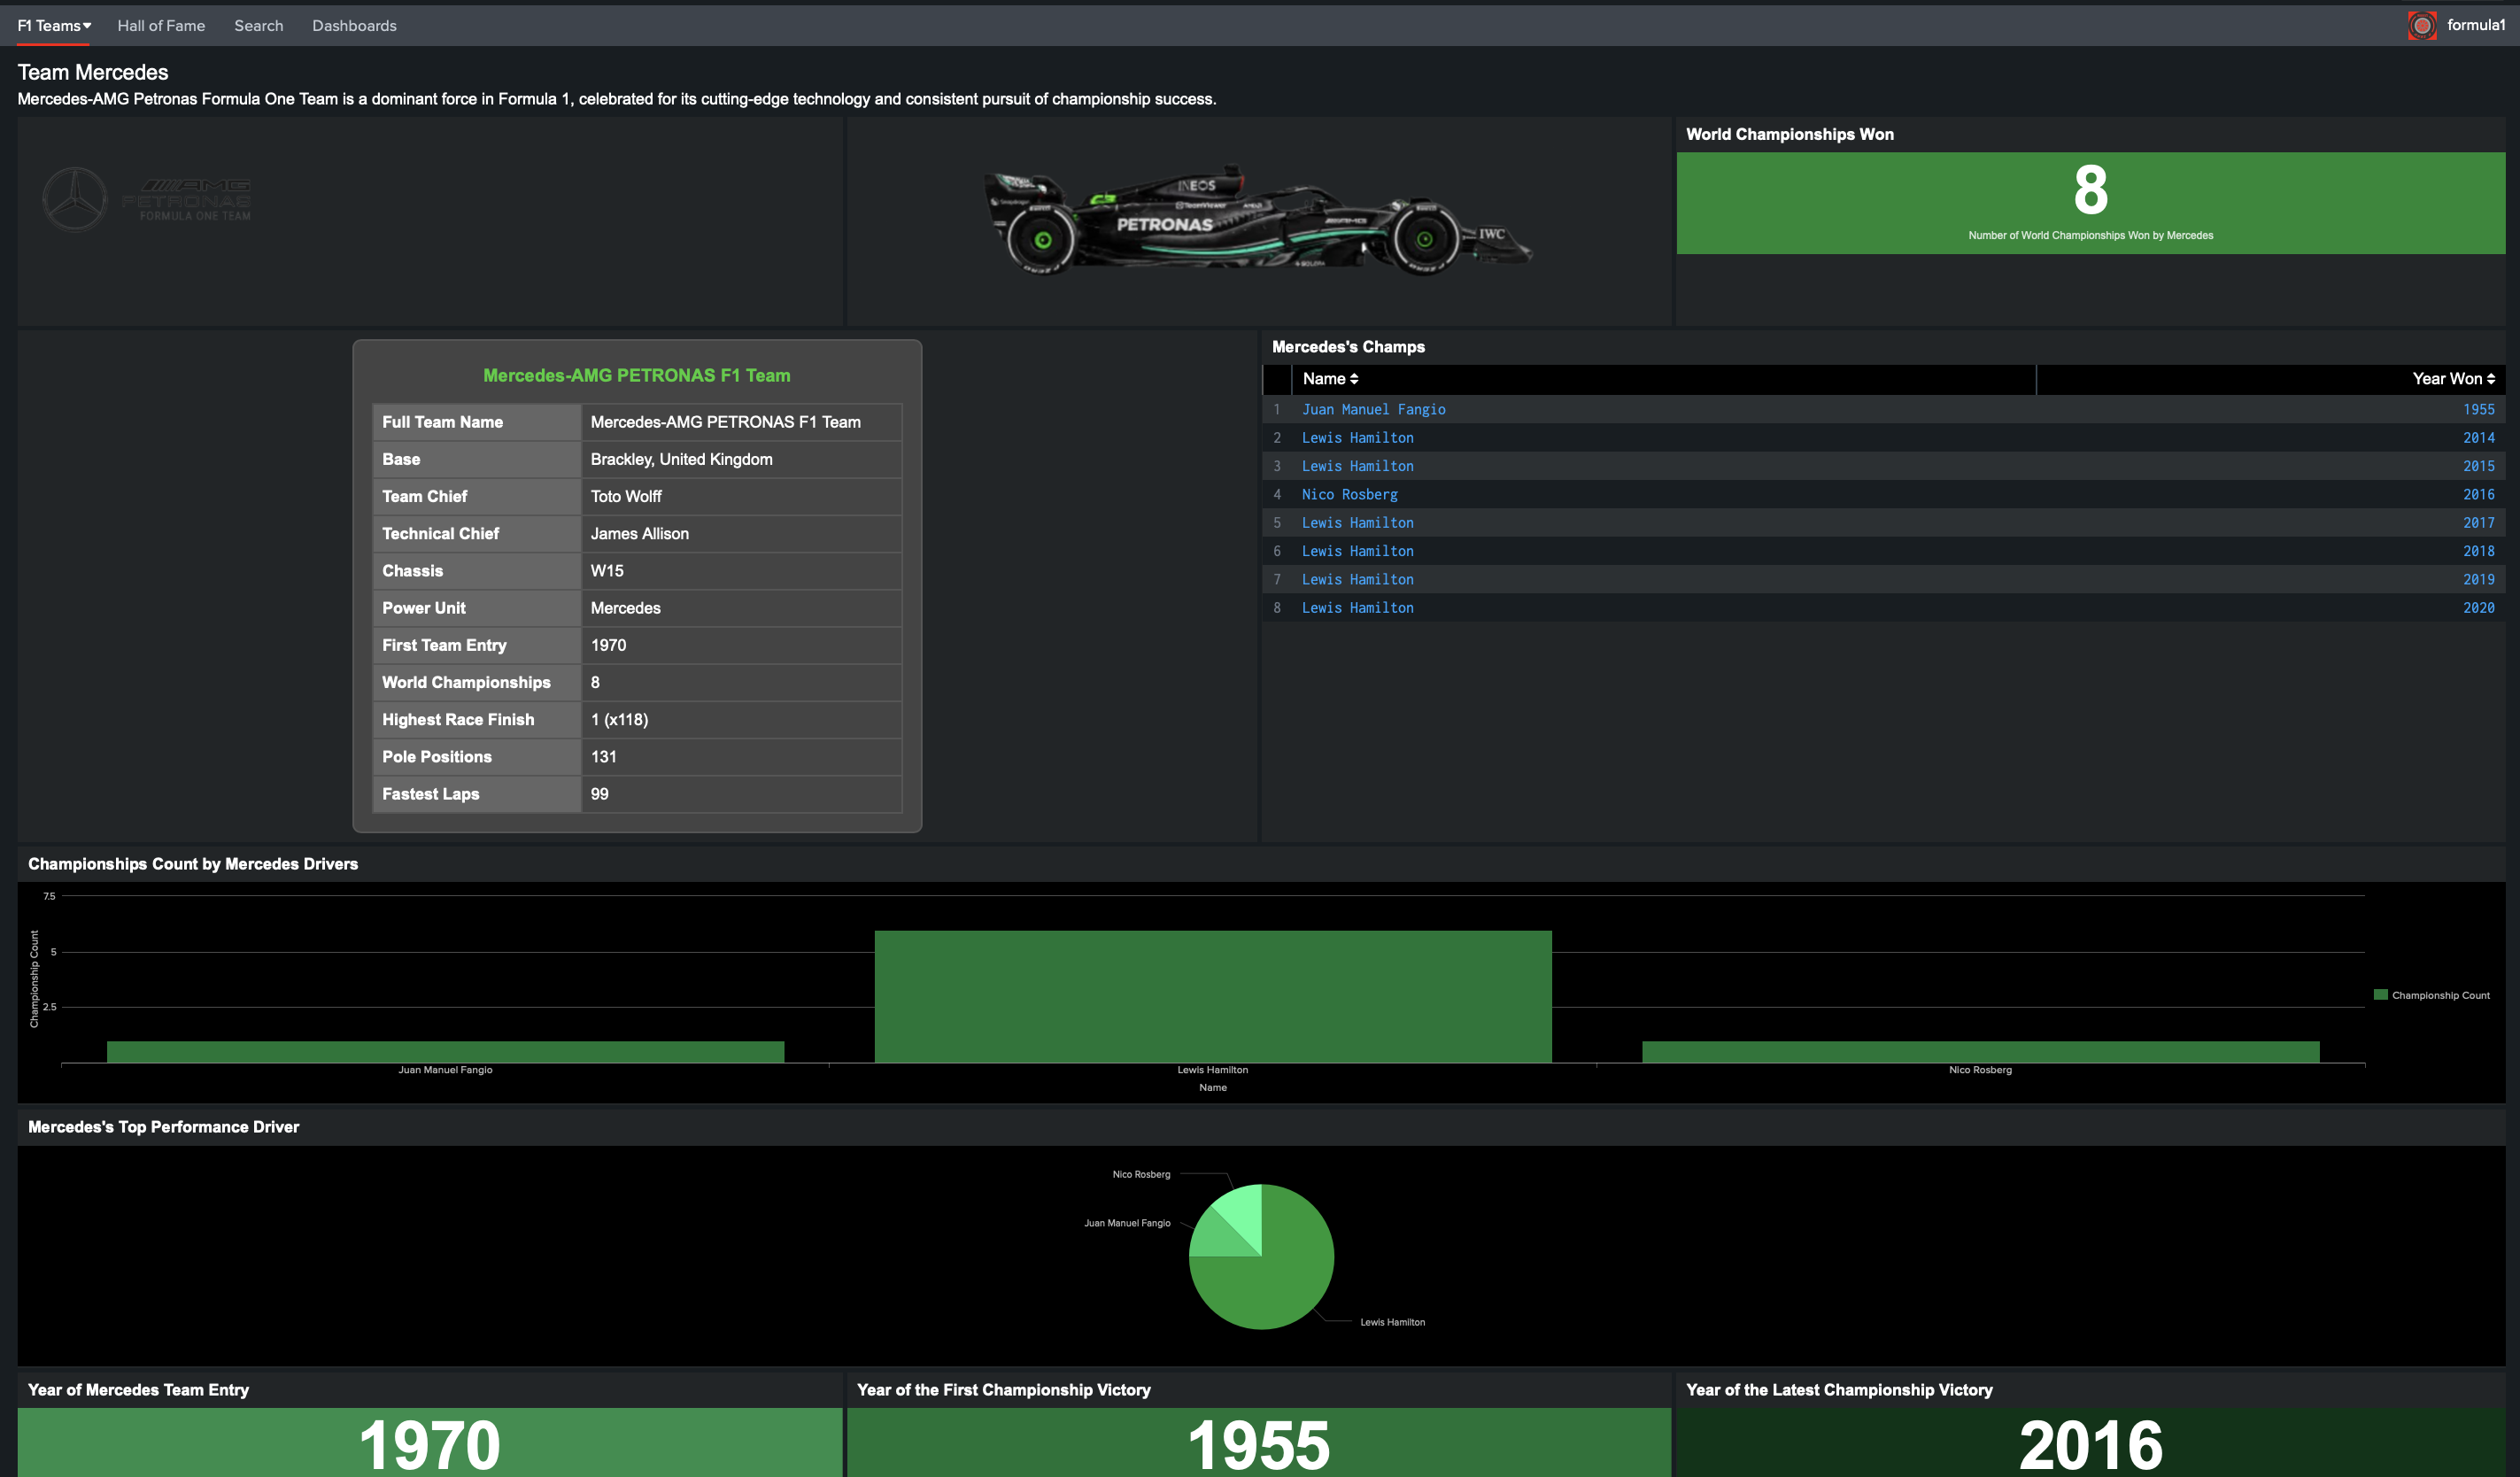
Task: Open the Search nav item
Action: 259,26
